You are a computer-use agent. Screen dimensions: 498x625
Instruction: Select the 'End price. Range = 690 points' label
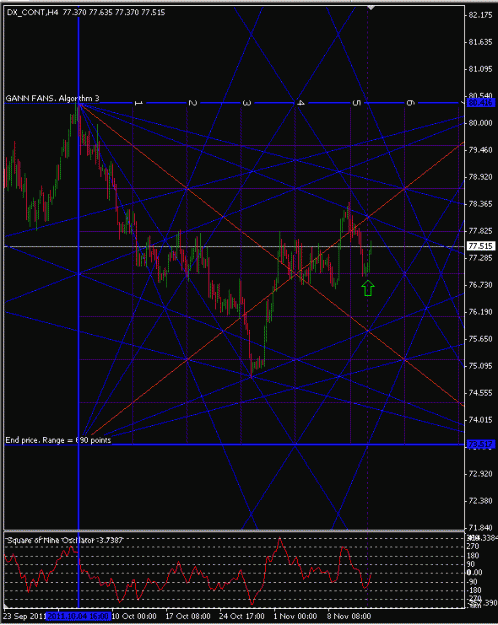click(x=58, y=440)
